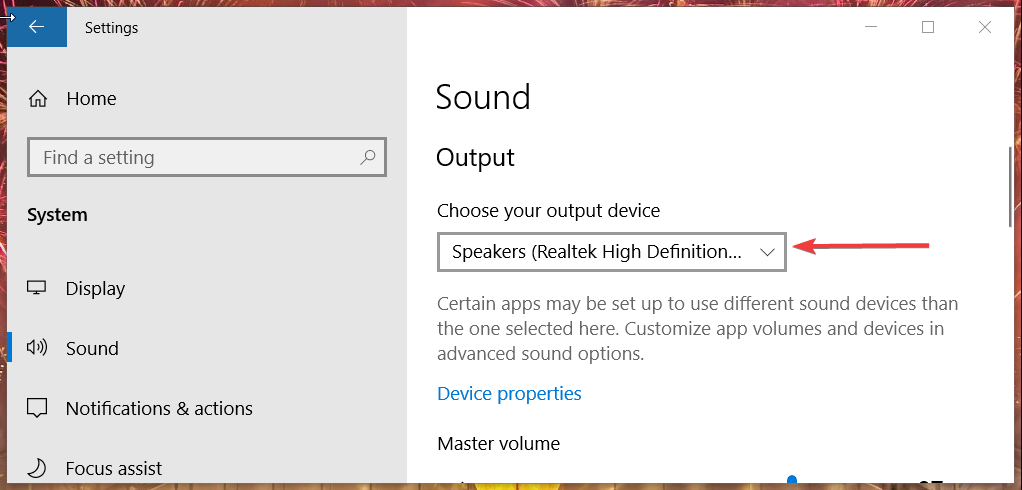Click the Focus assist moon icon

[37, 468]
